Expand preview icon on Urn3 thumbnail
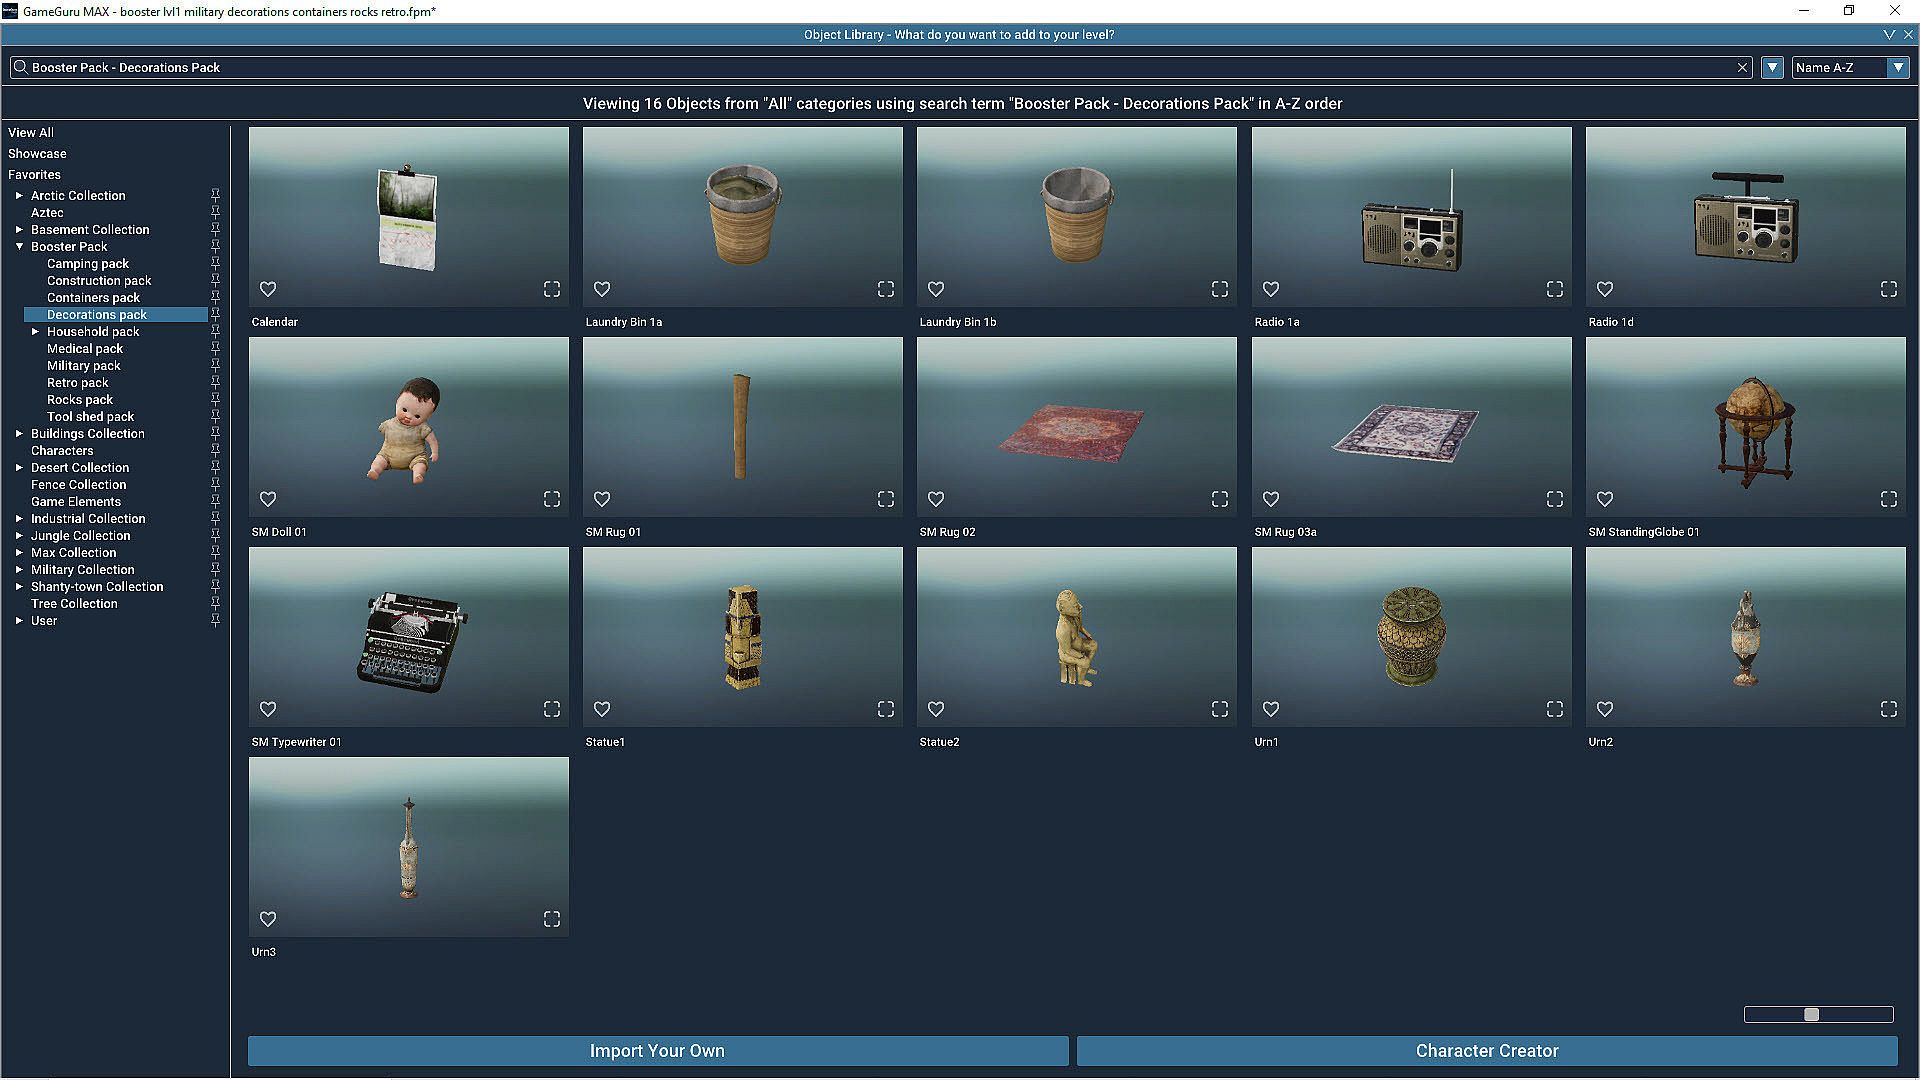 click(x=552, y=919)
